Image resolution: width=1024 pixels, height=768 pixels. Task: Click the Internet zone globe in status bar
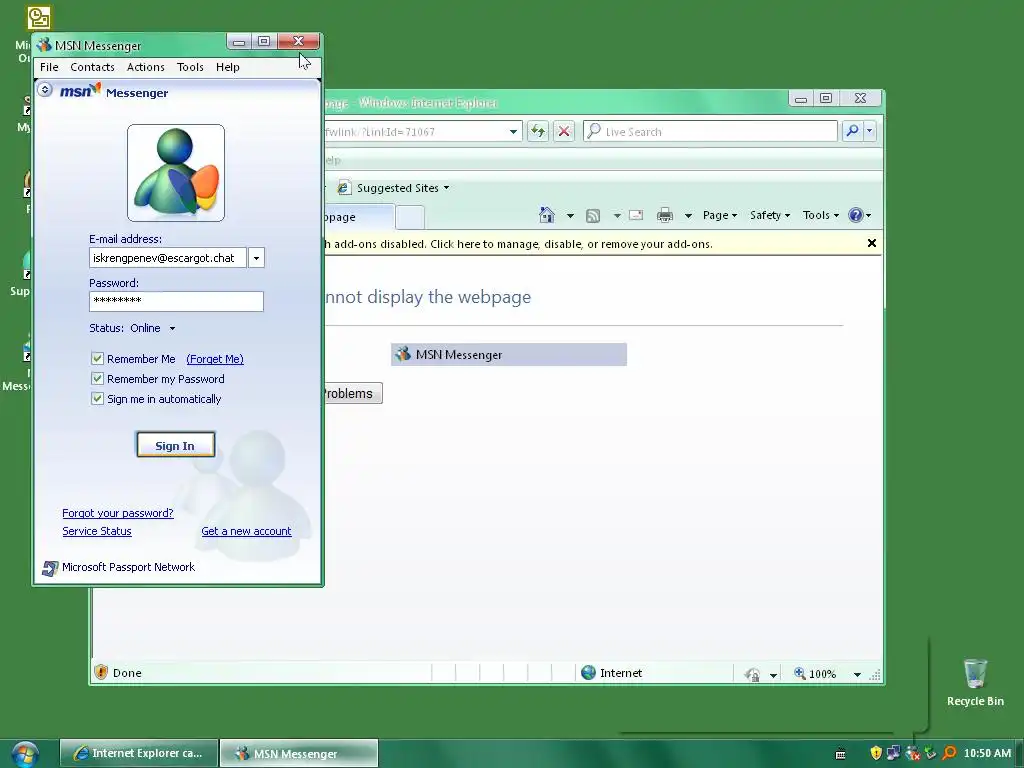pos(588,673)
